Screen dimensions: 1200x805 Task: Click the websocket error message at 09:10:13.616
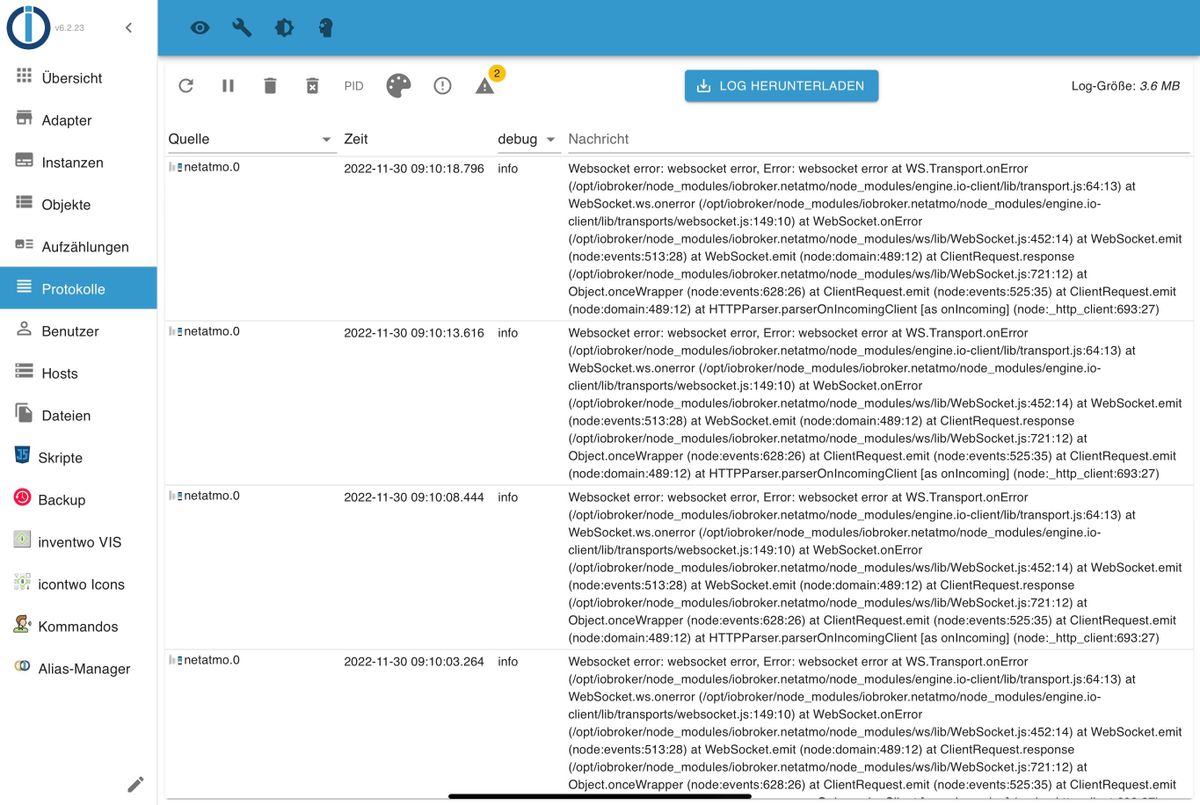pyautogui.click(x=876, y=403)
